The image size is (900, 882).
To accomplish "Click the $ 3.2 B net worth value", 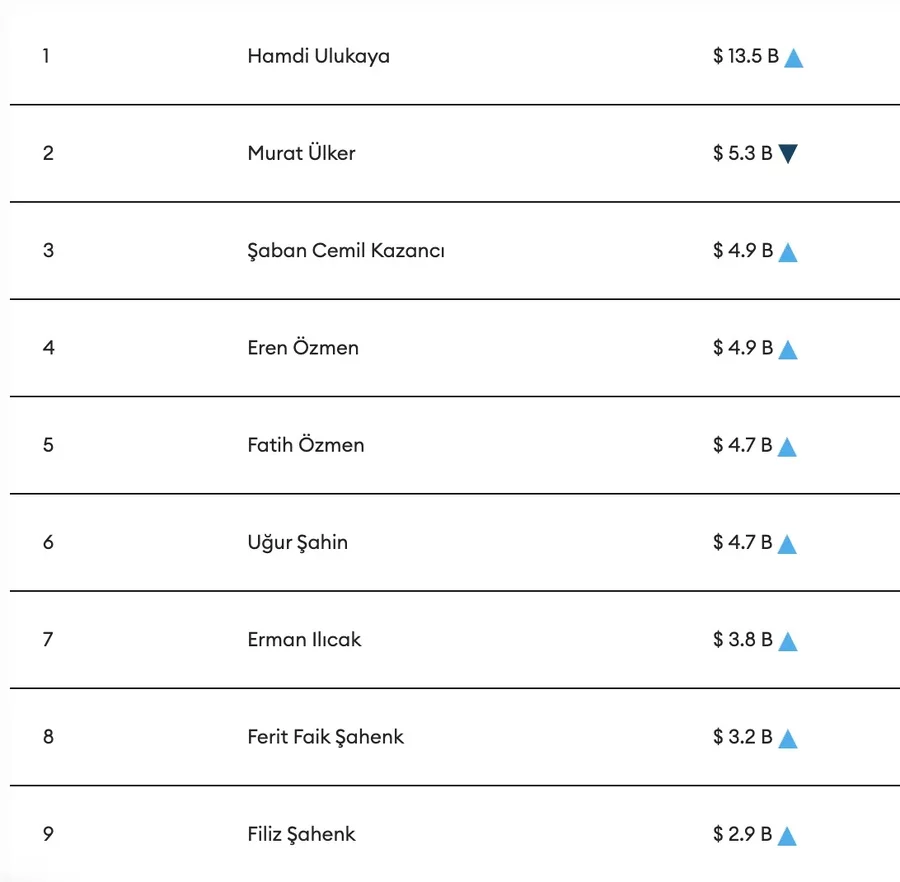I will click(x=743, y=737).
